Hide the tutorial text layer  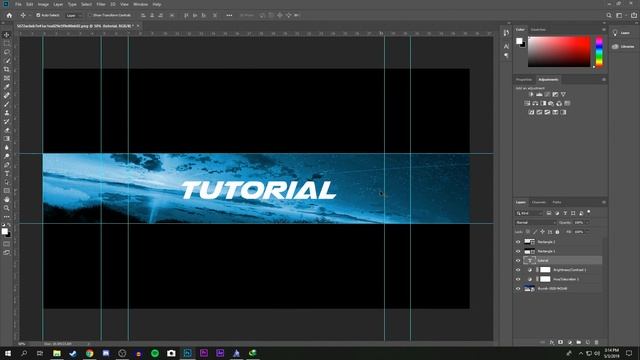point(518,260)
